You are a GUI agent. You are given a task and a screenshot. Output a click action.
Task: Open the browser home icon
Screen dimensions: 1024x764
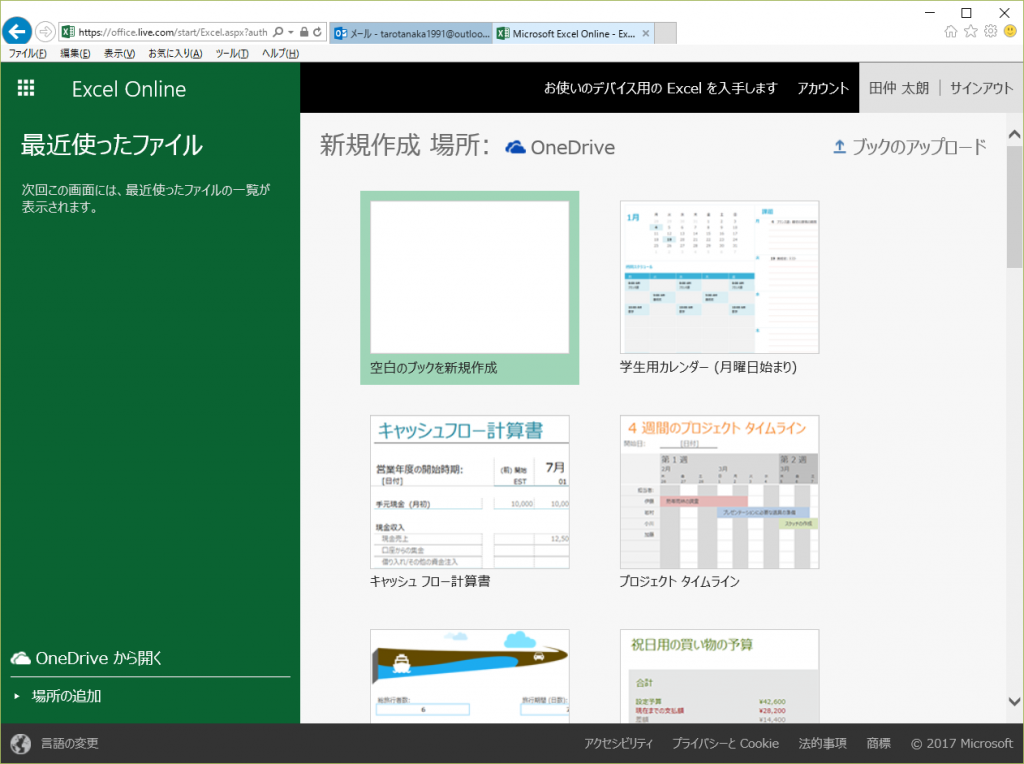pos(951,31)
